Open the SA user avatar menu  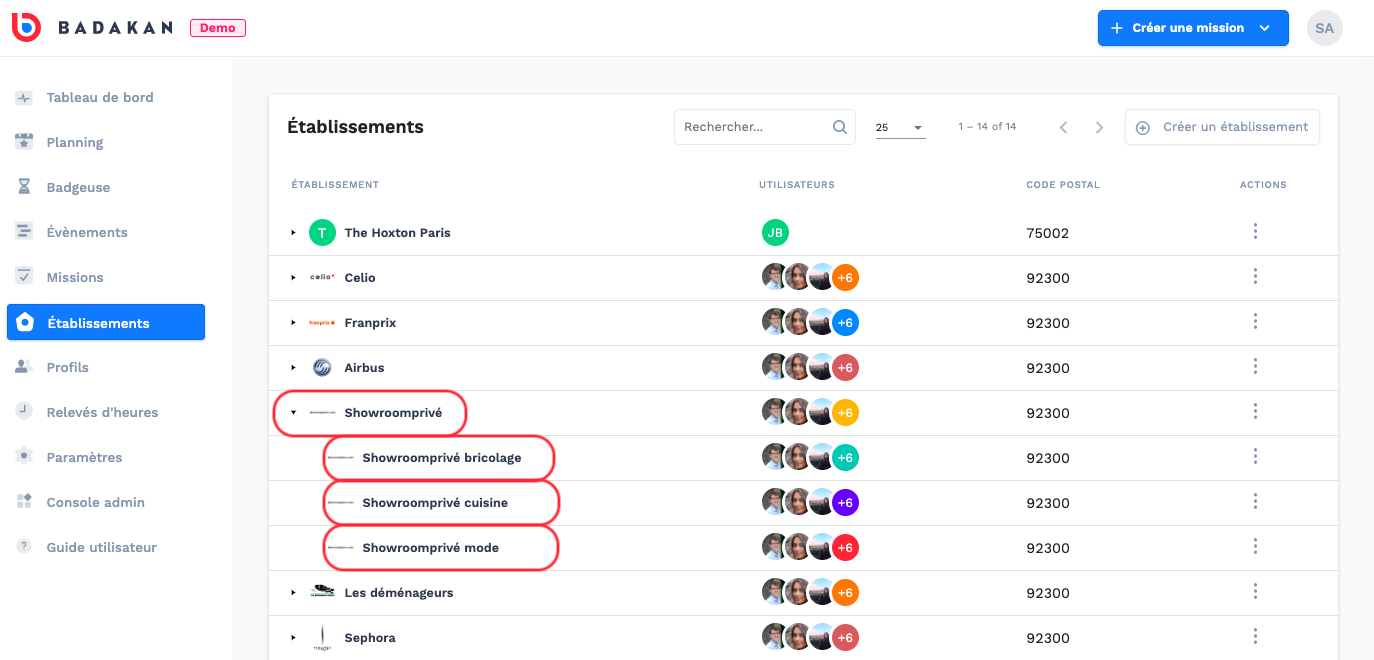1324,28
